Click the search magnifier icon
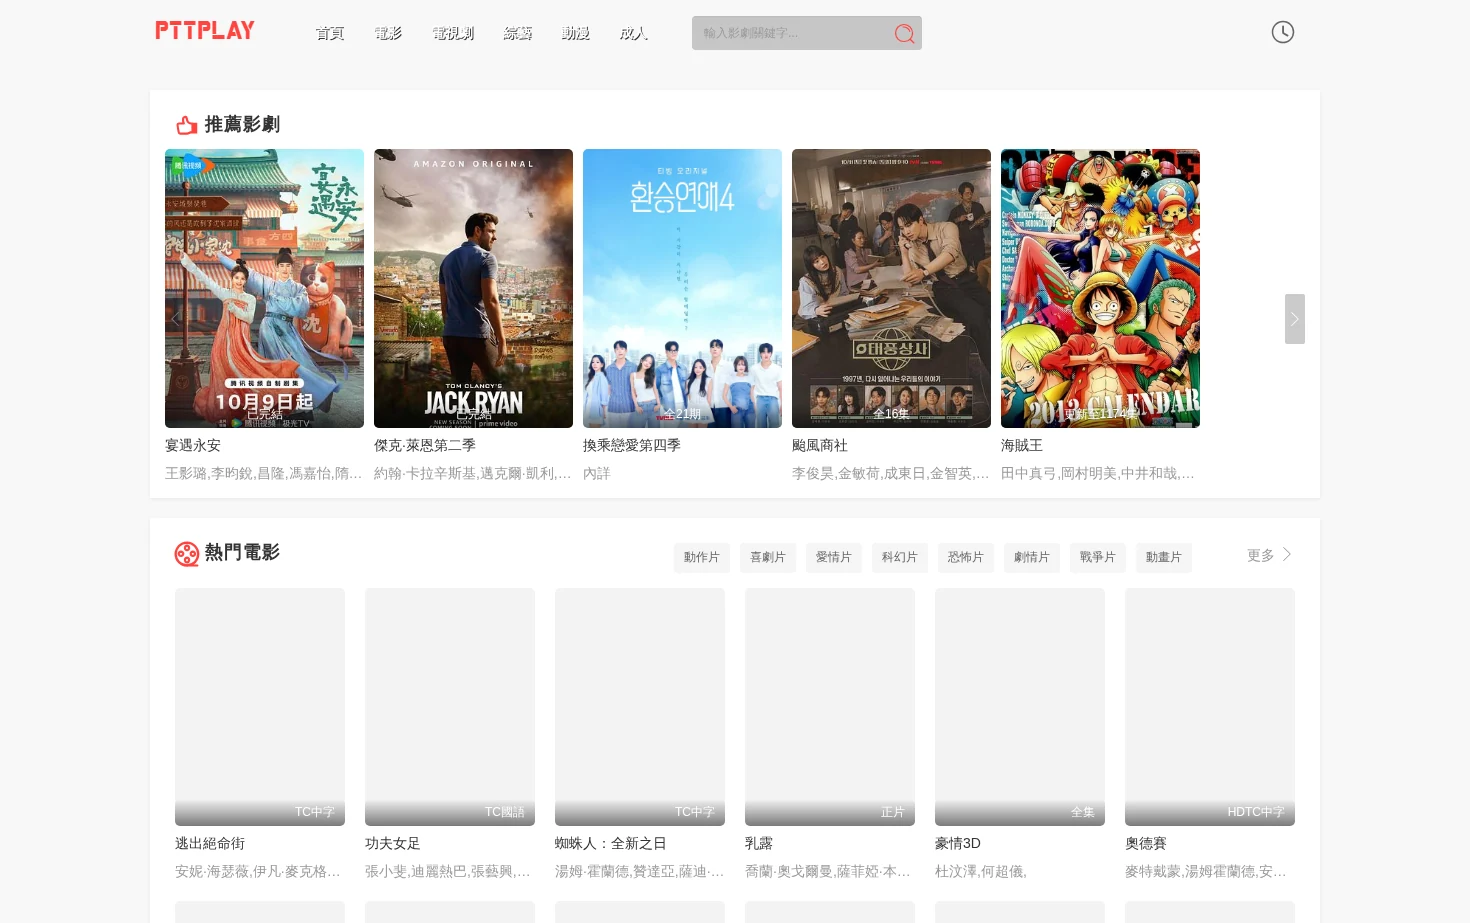This screenshot has width=1470, height=923. tap(904, 34)
